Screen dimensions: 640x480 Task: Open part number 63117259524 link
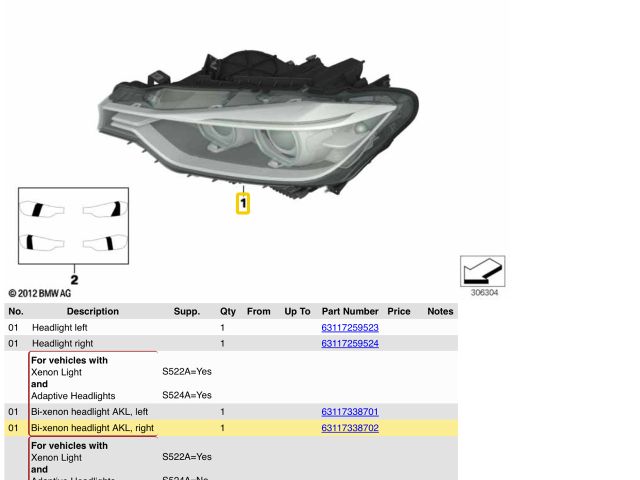click(350, 344)
